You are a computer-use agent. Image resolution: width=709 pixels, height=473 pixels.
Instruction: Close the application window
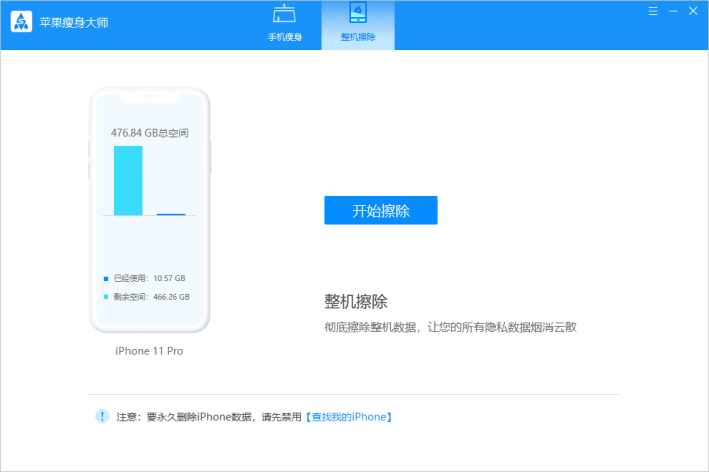[693, 11]
